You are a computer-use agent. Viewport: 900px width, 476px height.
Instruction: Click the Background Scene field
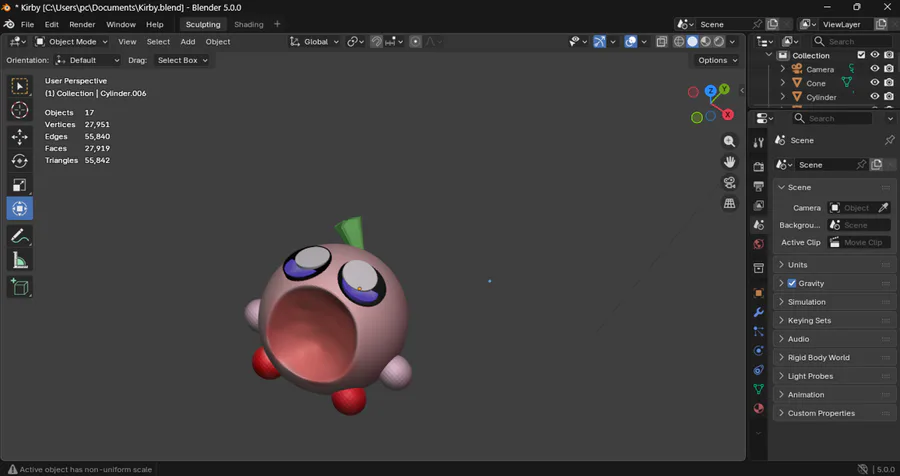point(859,225)
